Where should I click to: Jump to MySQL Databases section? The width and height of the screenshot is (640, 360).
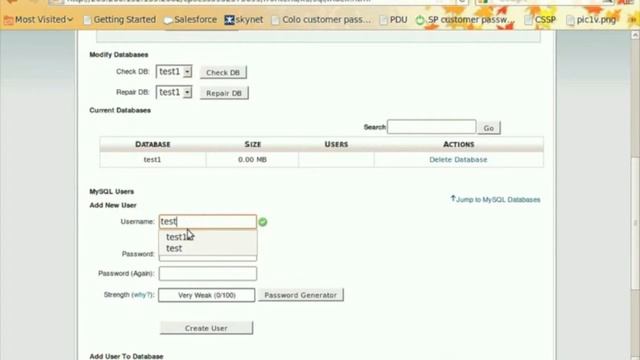point(495,199)
